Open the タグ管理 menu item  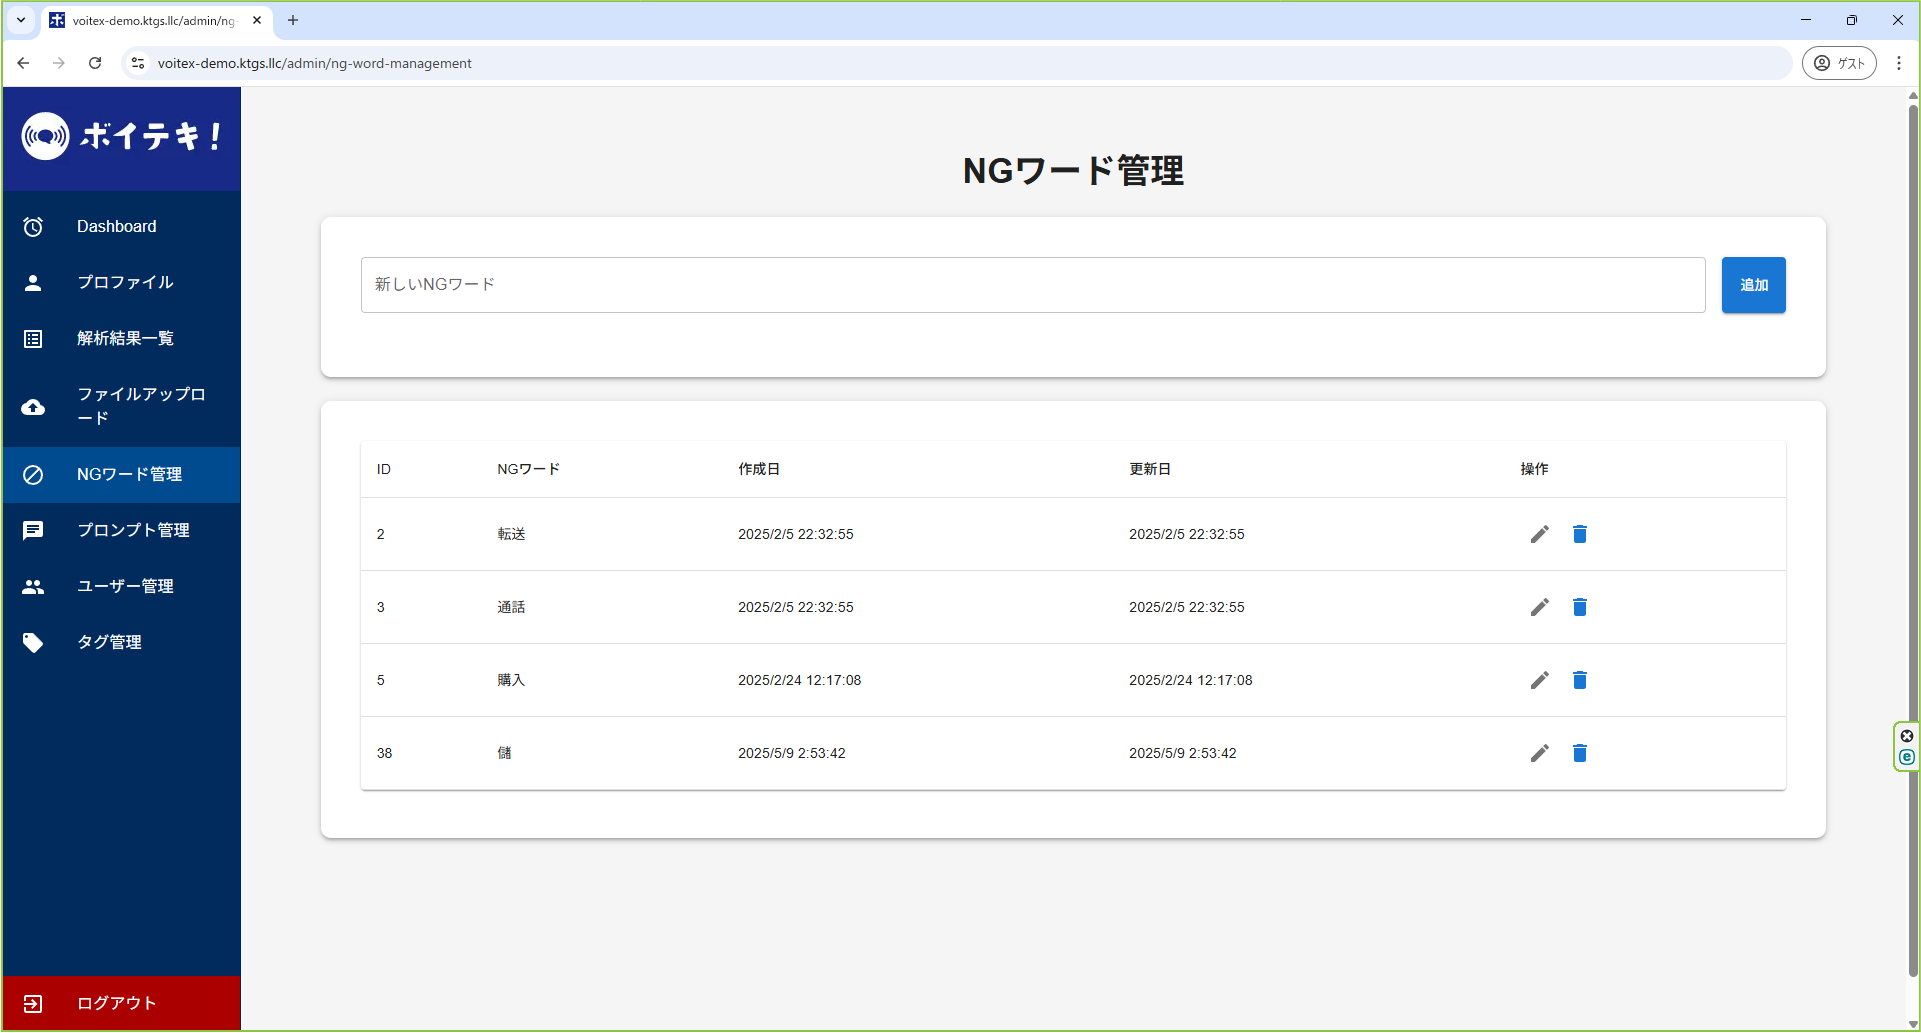pos(122,643)
